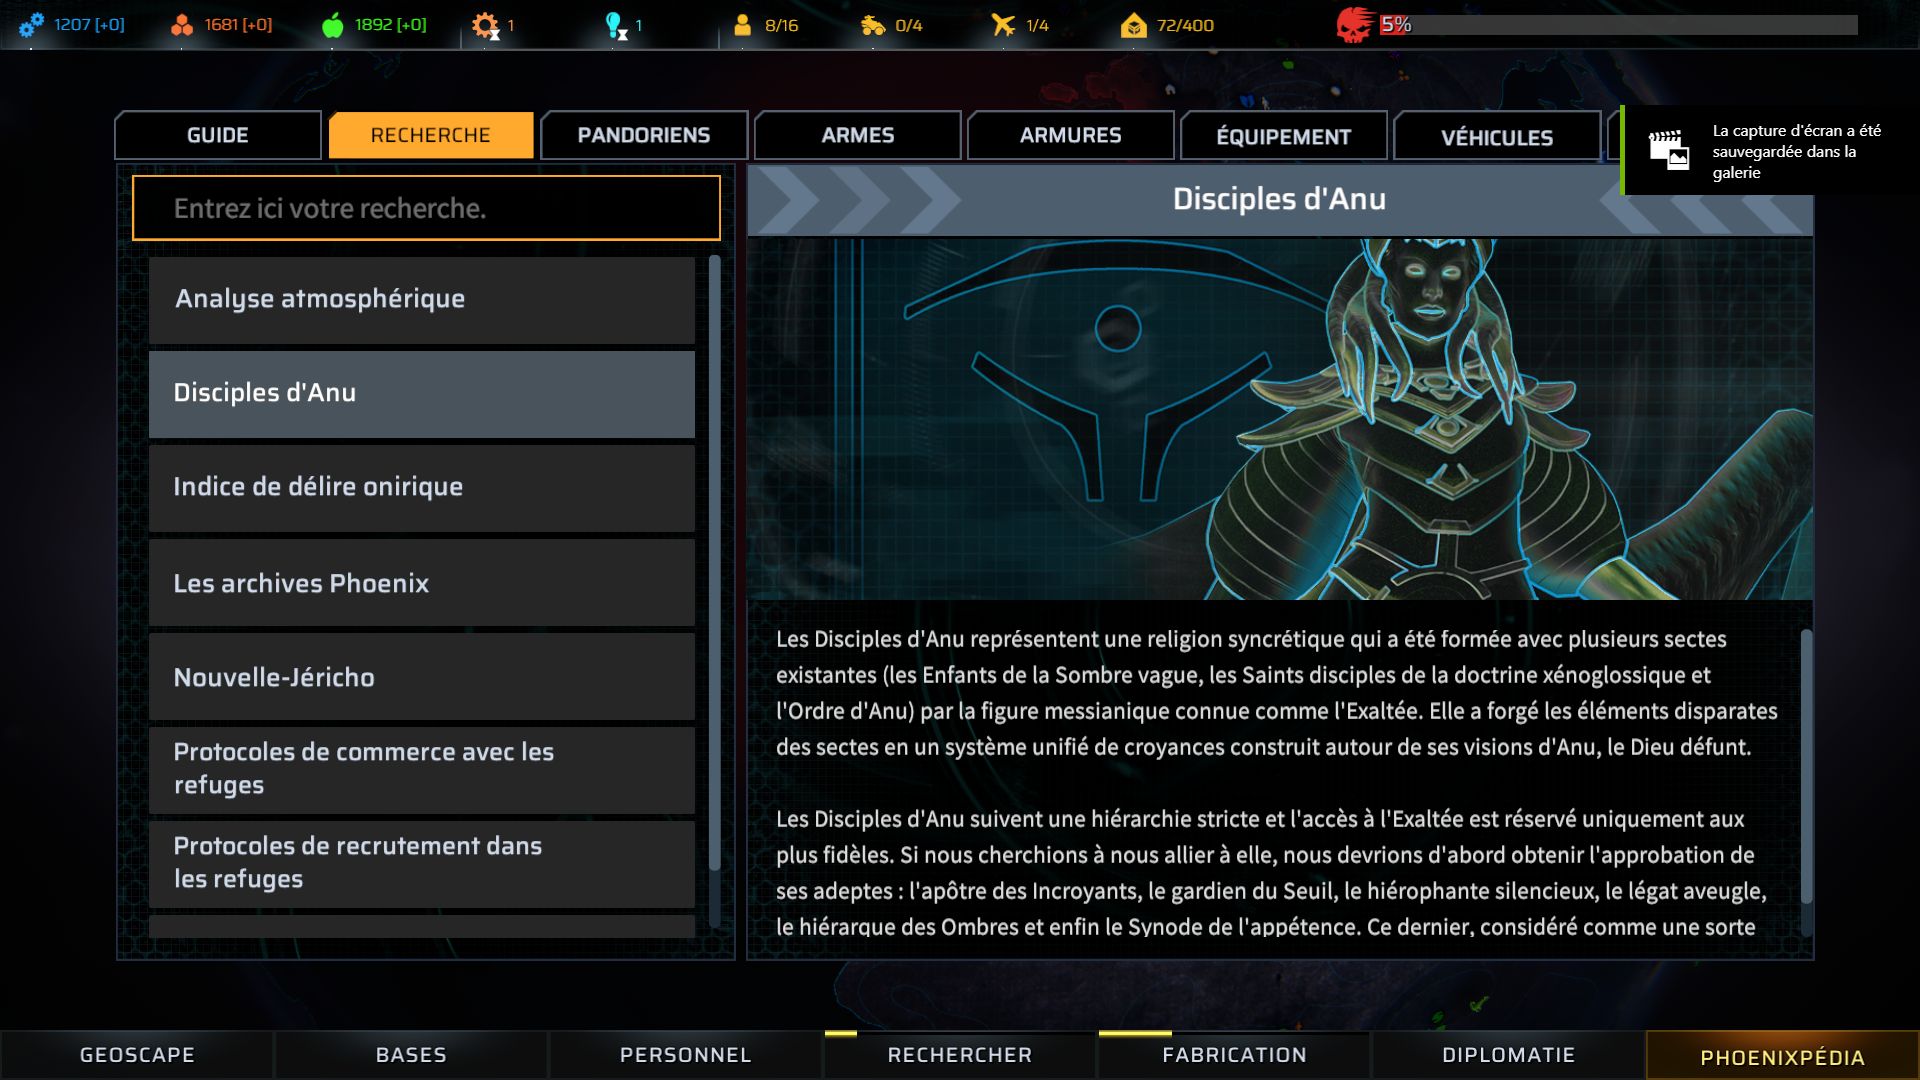The width and height of the screenshot is (1920, 1080).
Task: Click the orange gear fabrication queue icon
Action: 485,25
